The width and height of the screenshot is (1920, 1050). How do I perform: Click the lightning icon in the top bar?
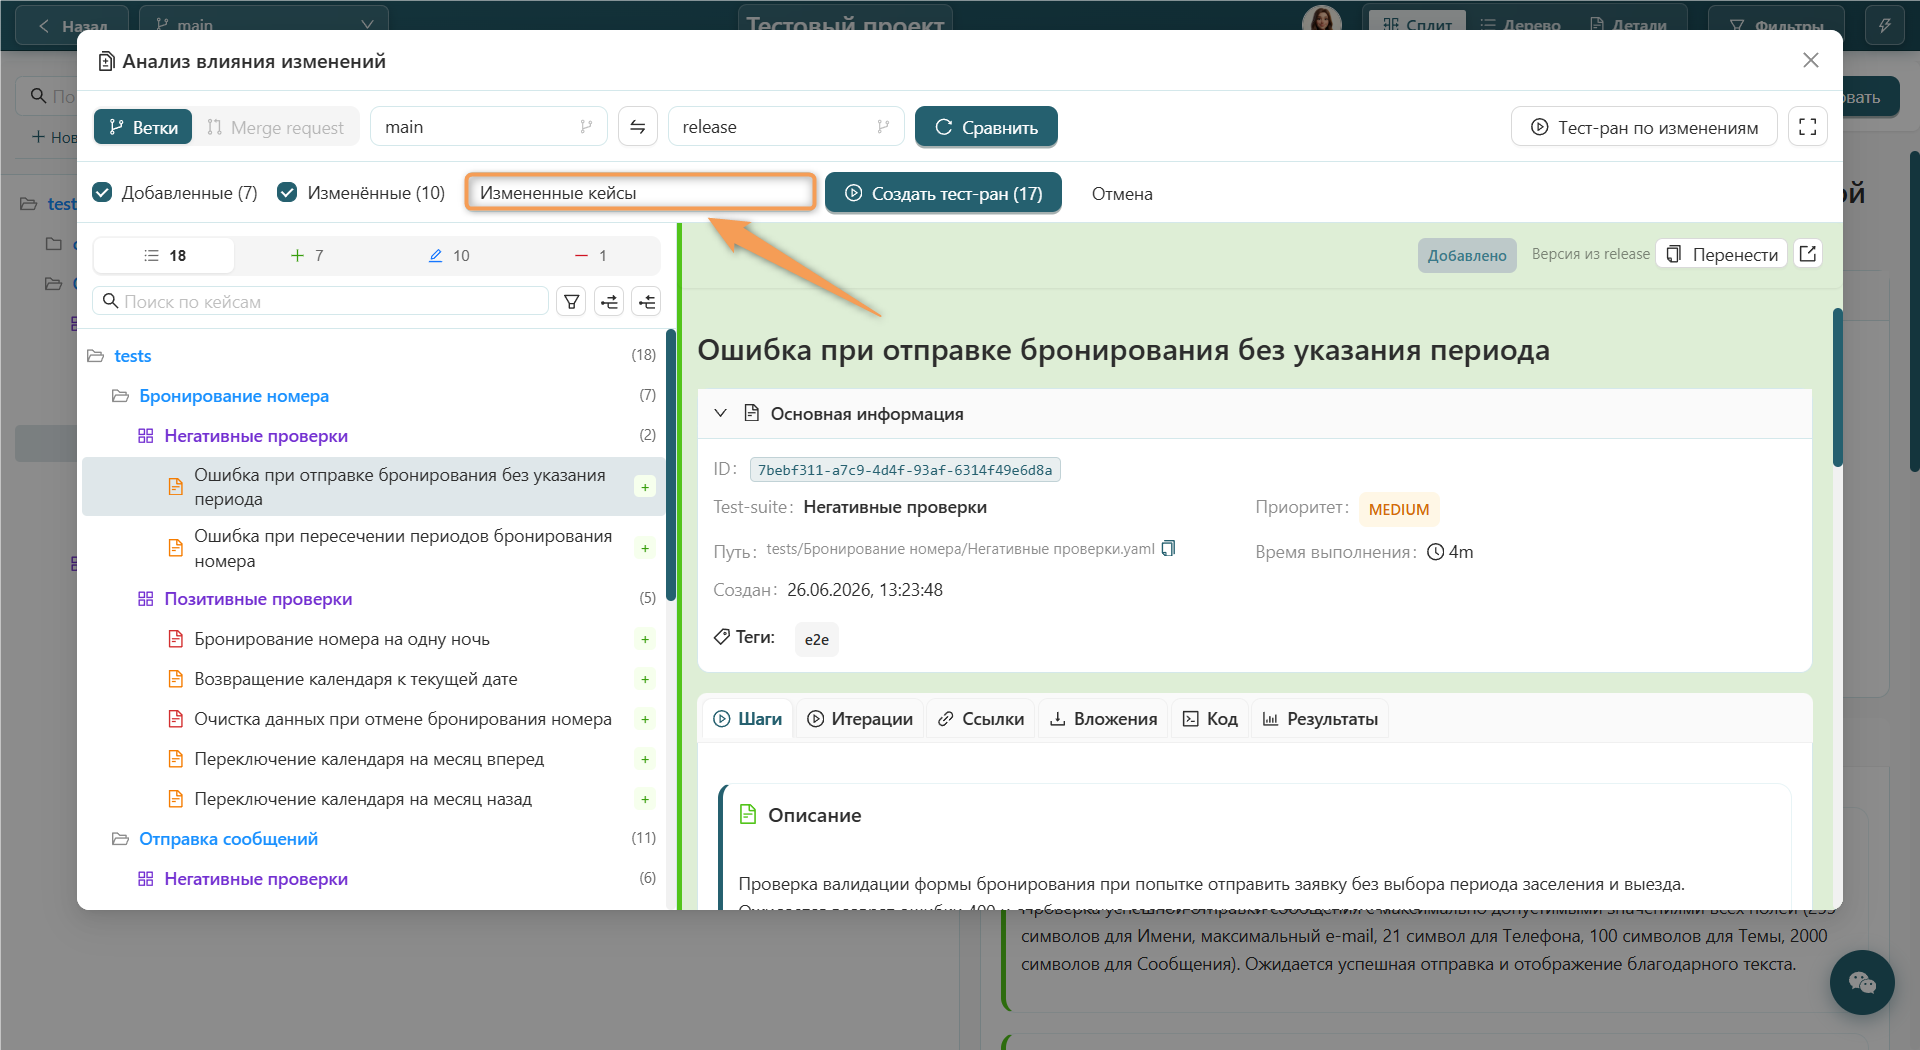tap(1885, 26)
